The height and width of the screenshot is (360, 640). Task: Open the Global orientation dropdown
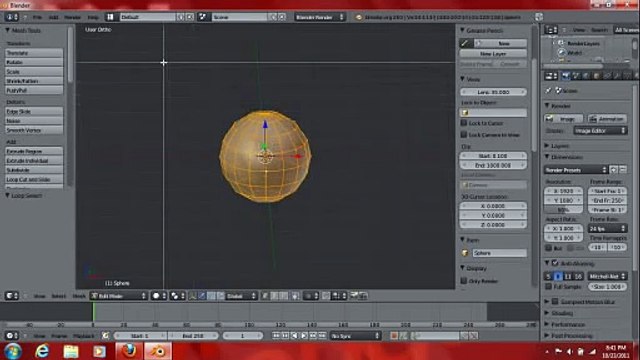click(x=241, y=296)
